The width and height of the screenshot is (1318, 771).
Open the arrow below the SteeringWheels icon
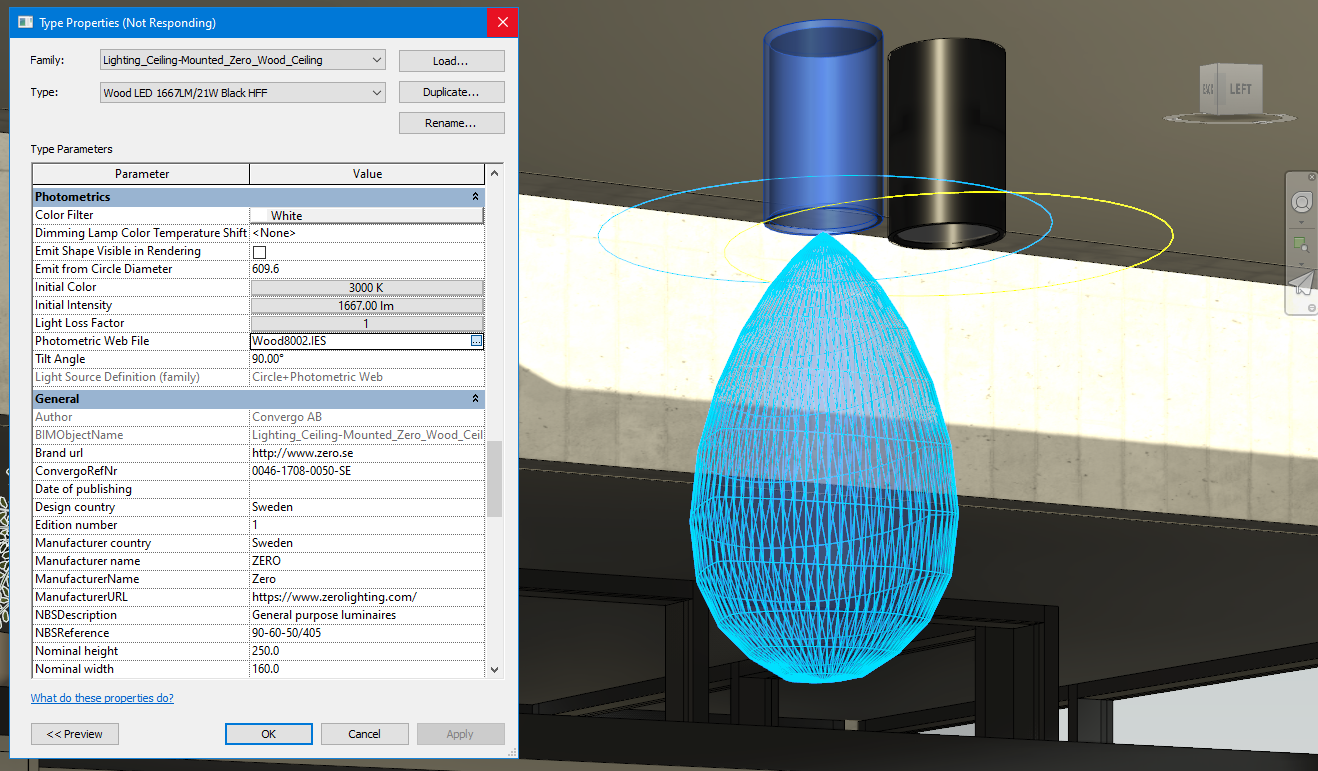click(1301, 221)
